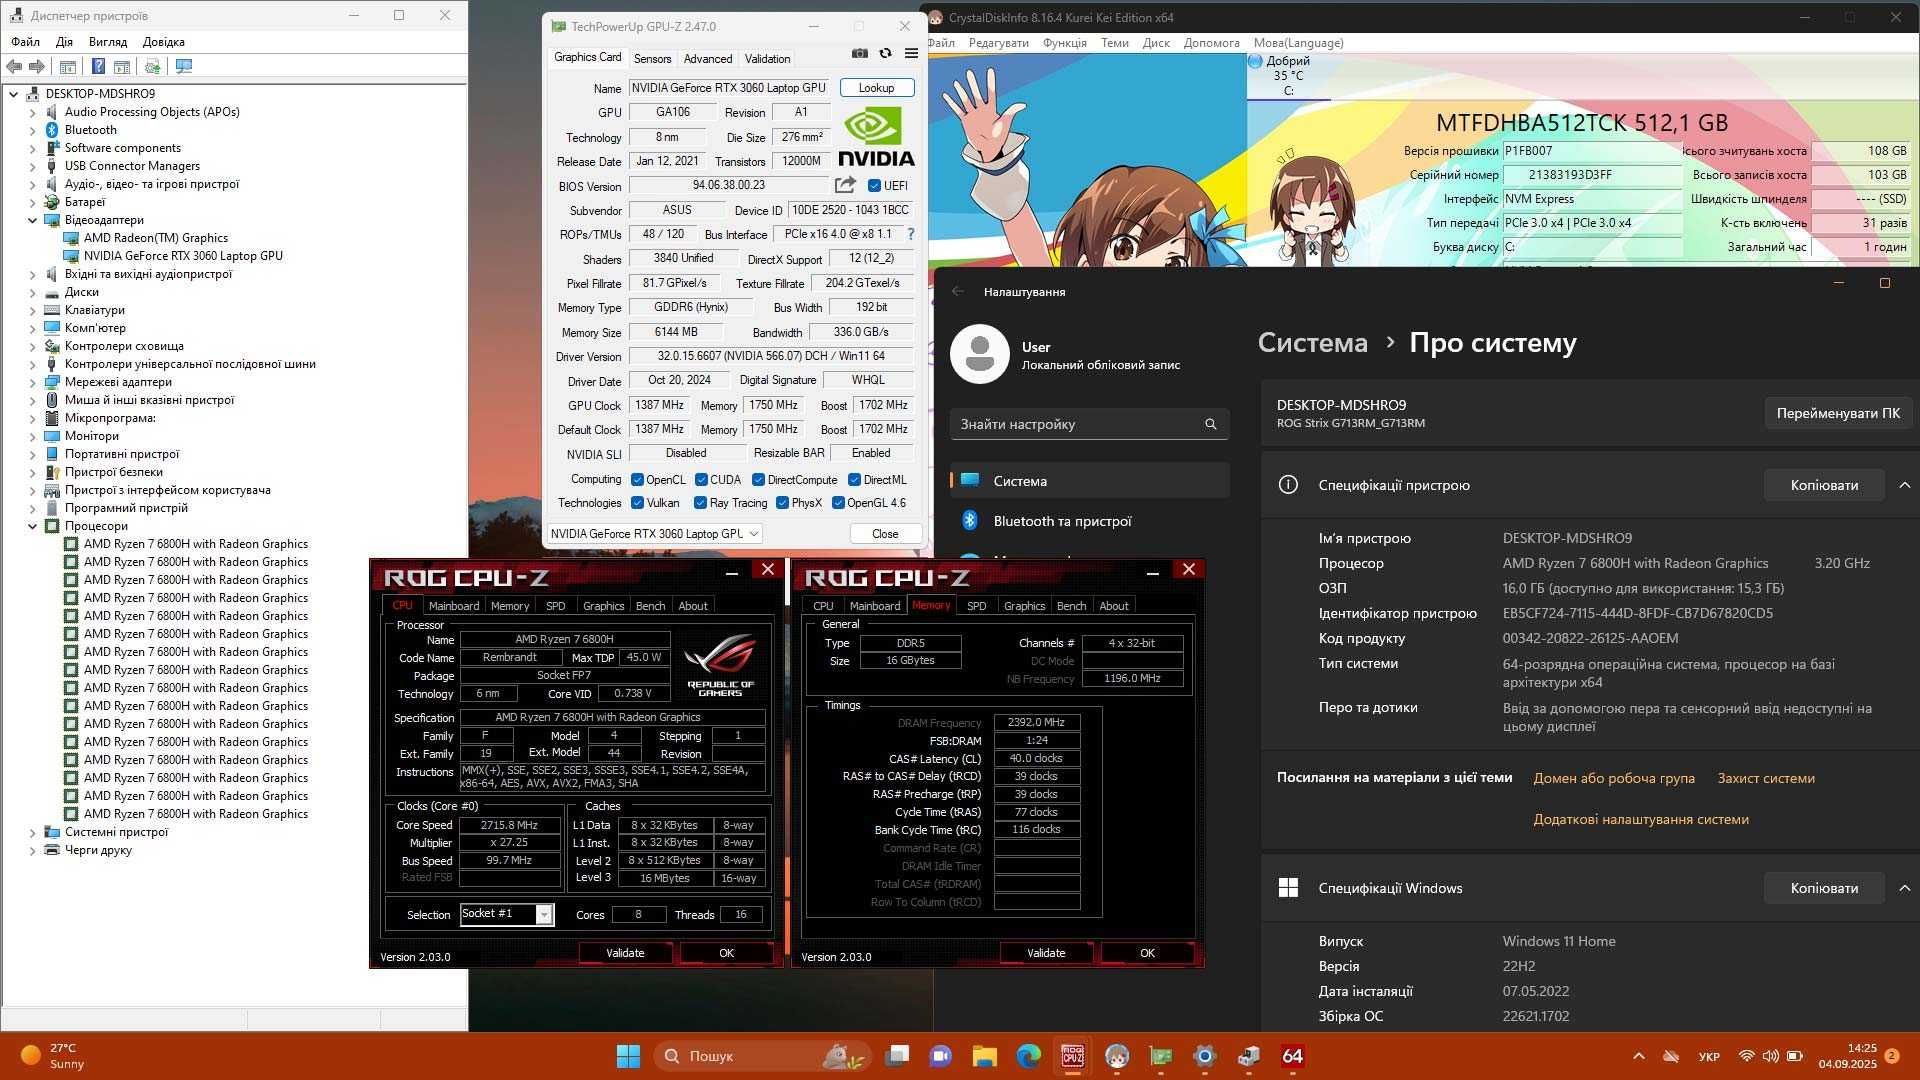Click the back arrow in Settings window
This screenshot has height=1080, width=1920.
point(958,291)
